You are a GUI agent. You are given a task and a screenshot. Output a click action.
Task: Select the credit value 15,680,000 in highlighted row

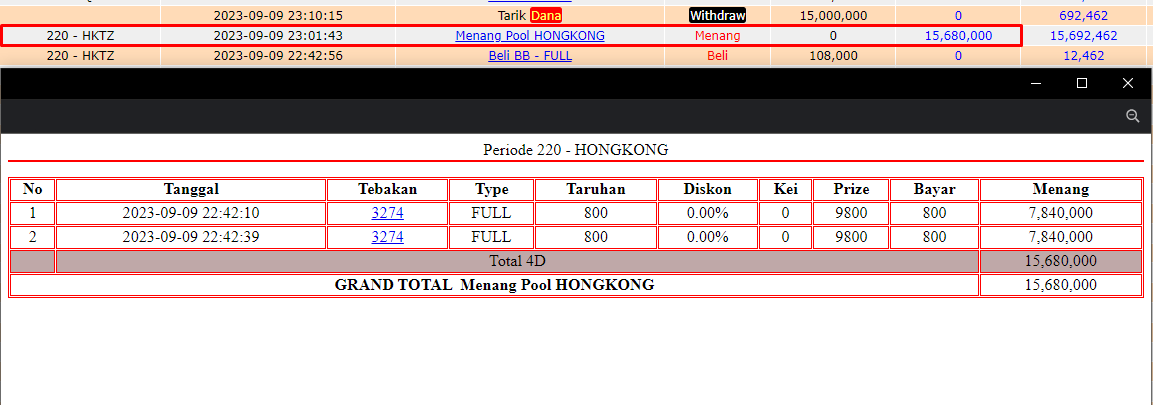(958, 35)
